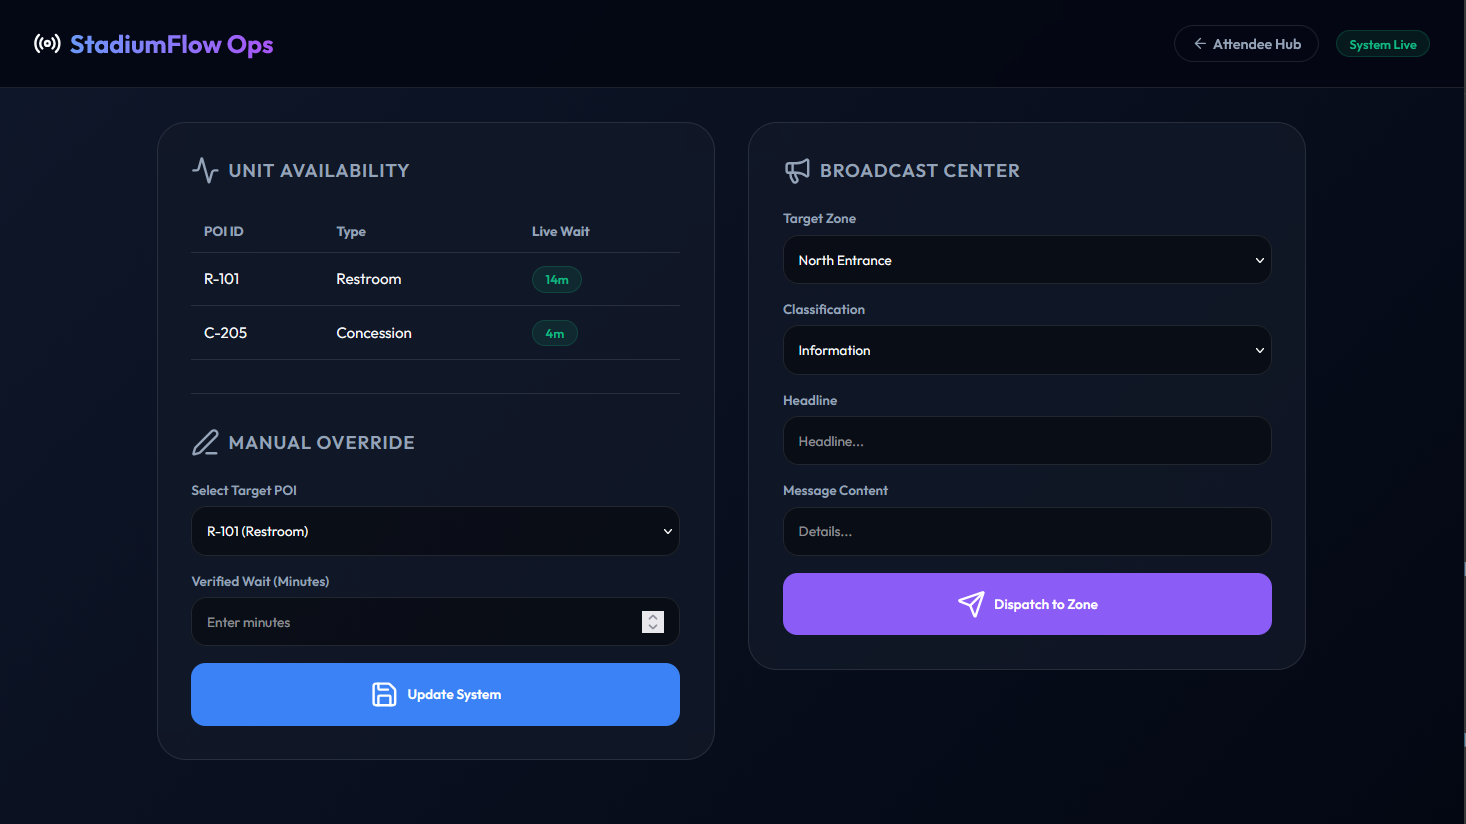Click into the Message Content details field

[1026, 531]
